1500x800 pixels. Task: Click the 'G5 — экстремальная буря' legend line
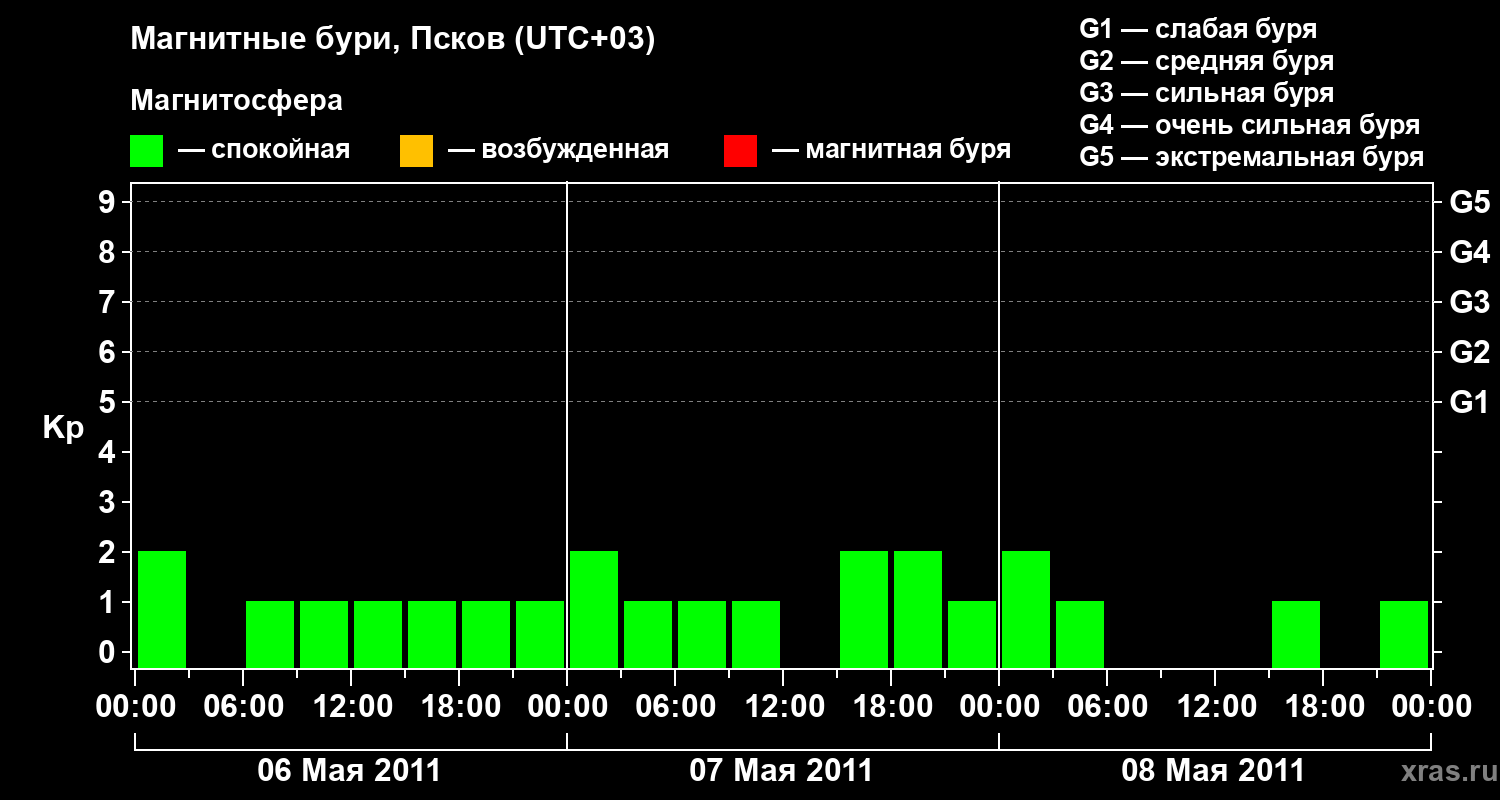coord(1252,157)
